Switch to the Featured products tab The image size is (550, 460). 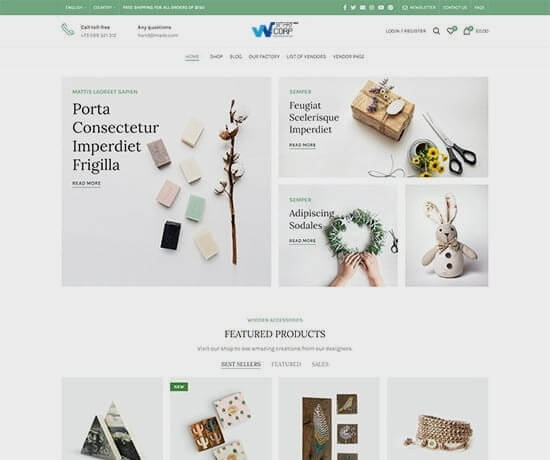tap(286, 364)
